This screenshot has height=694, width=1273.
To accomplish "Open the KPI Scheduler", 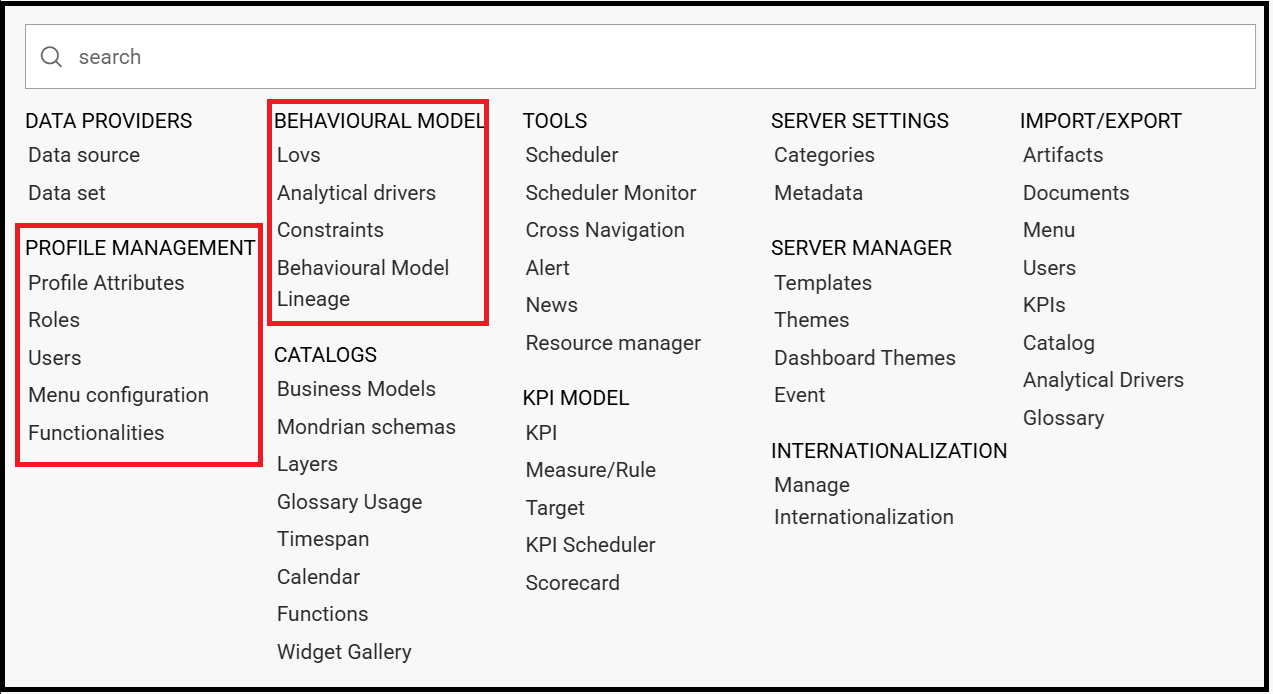I will click(x=591, y=545).
